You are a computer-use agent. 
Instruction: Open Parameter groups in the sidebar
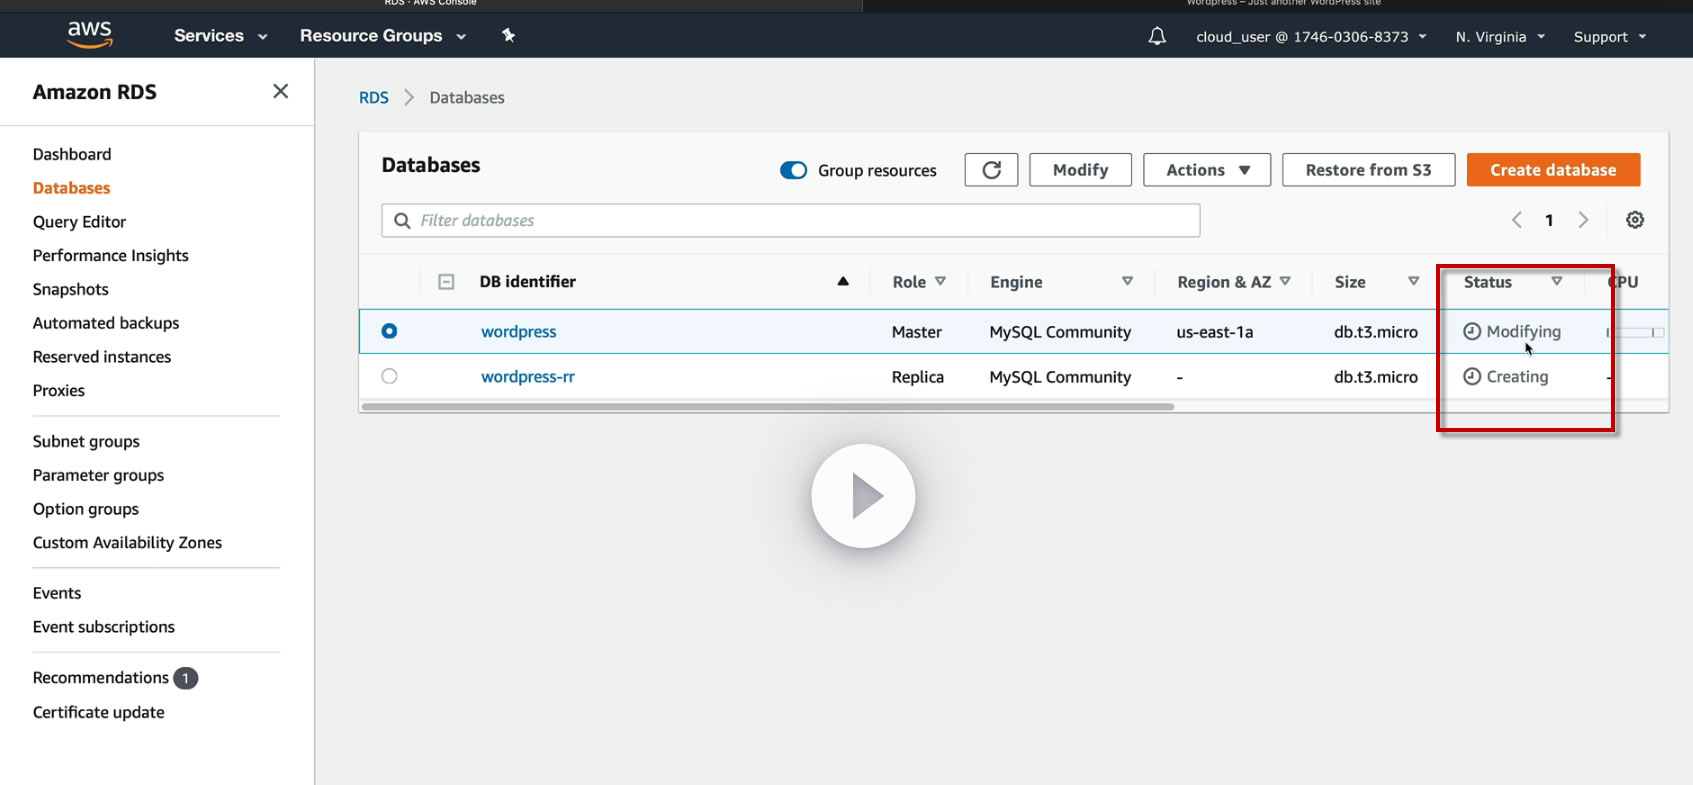98,475
